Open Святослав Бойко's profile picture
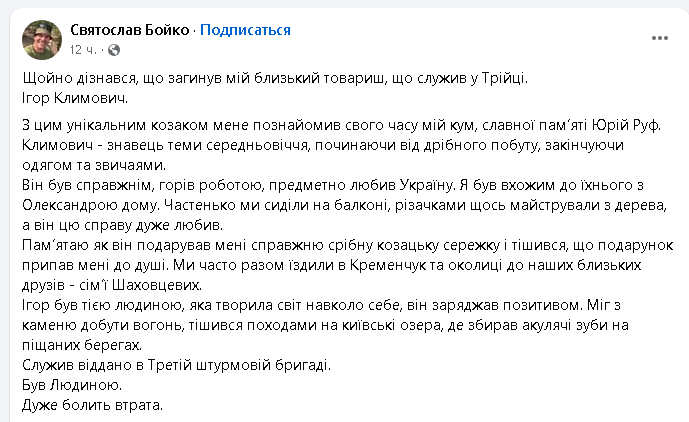Viewport: 689px width, 422px height. pyautogui.click(x=42, y=39)
